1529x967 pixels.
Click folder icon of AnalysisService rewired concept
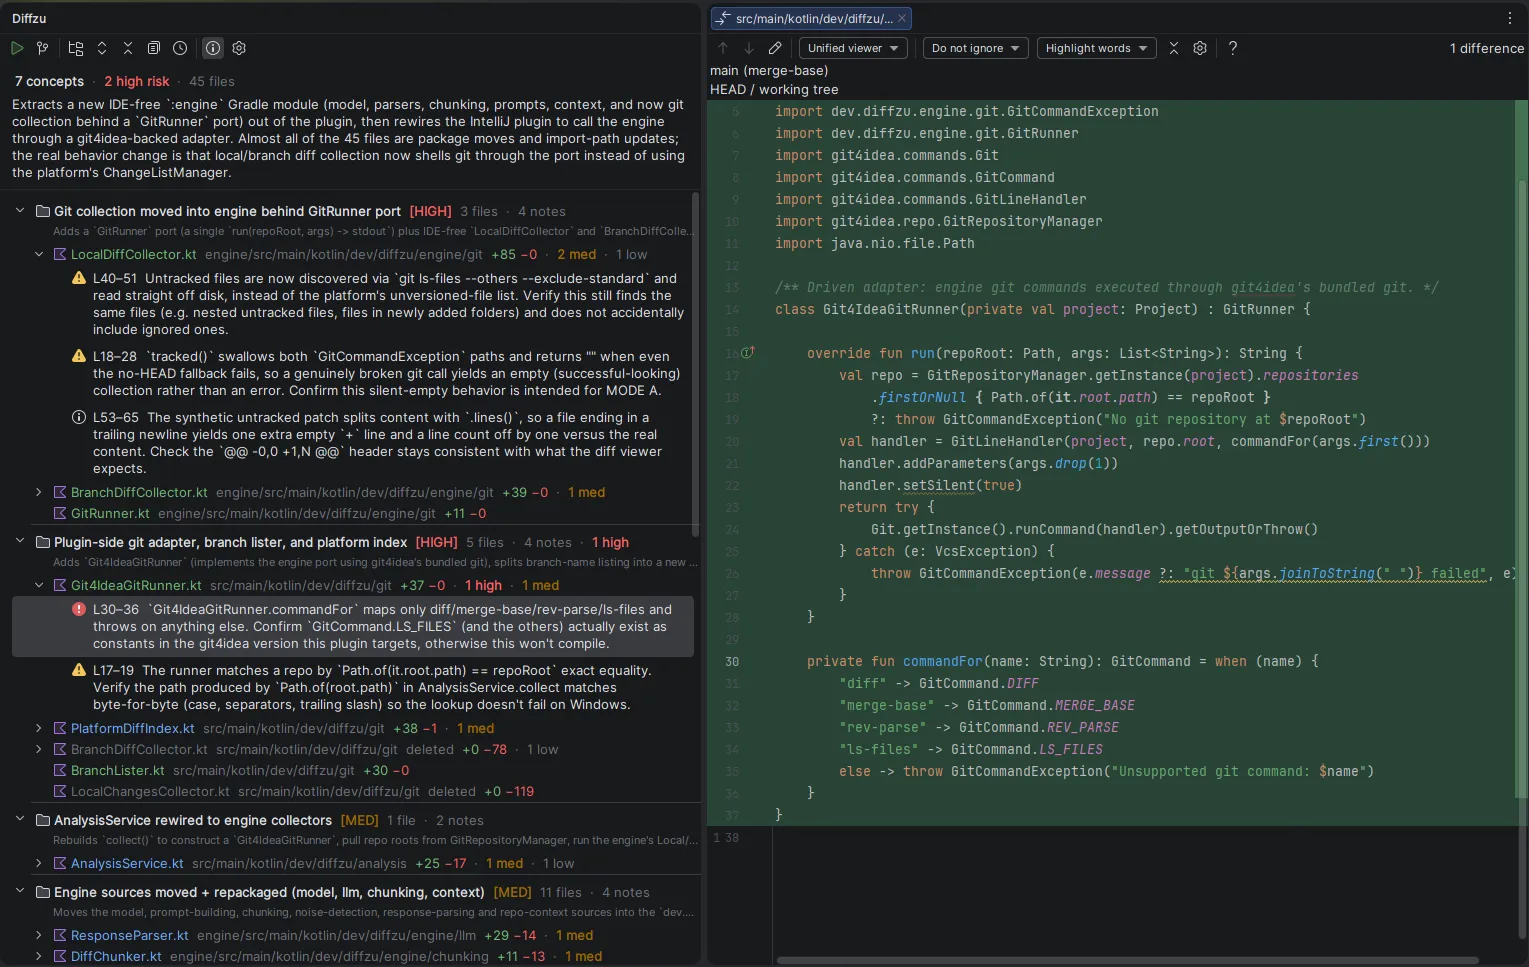pos(43,820)
